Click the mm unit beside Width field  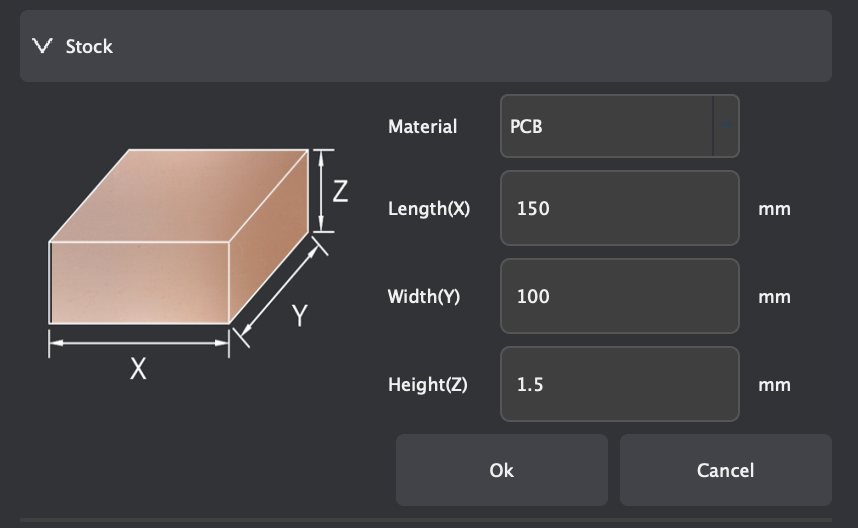774,297
